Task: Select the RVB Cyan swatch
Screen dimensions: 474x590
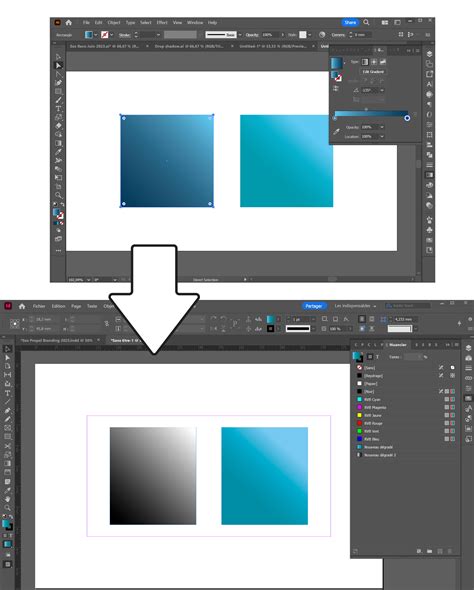Action: point(405,399)
